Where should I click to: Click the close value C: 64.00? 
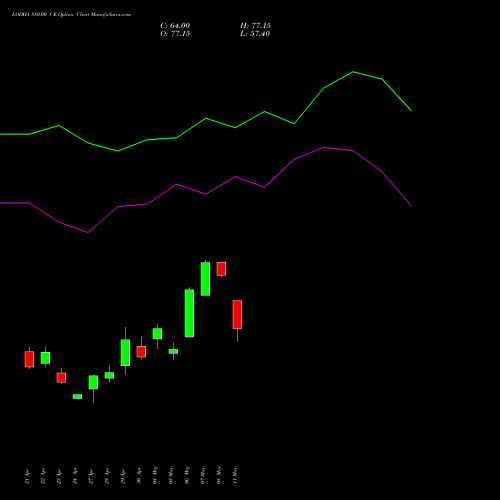coord(175,26)
